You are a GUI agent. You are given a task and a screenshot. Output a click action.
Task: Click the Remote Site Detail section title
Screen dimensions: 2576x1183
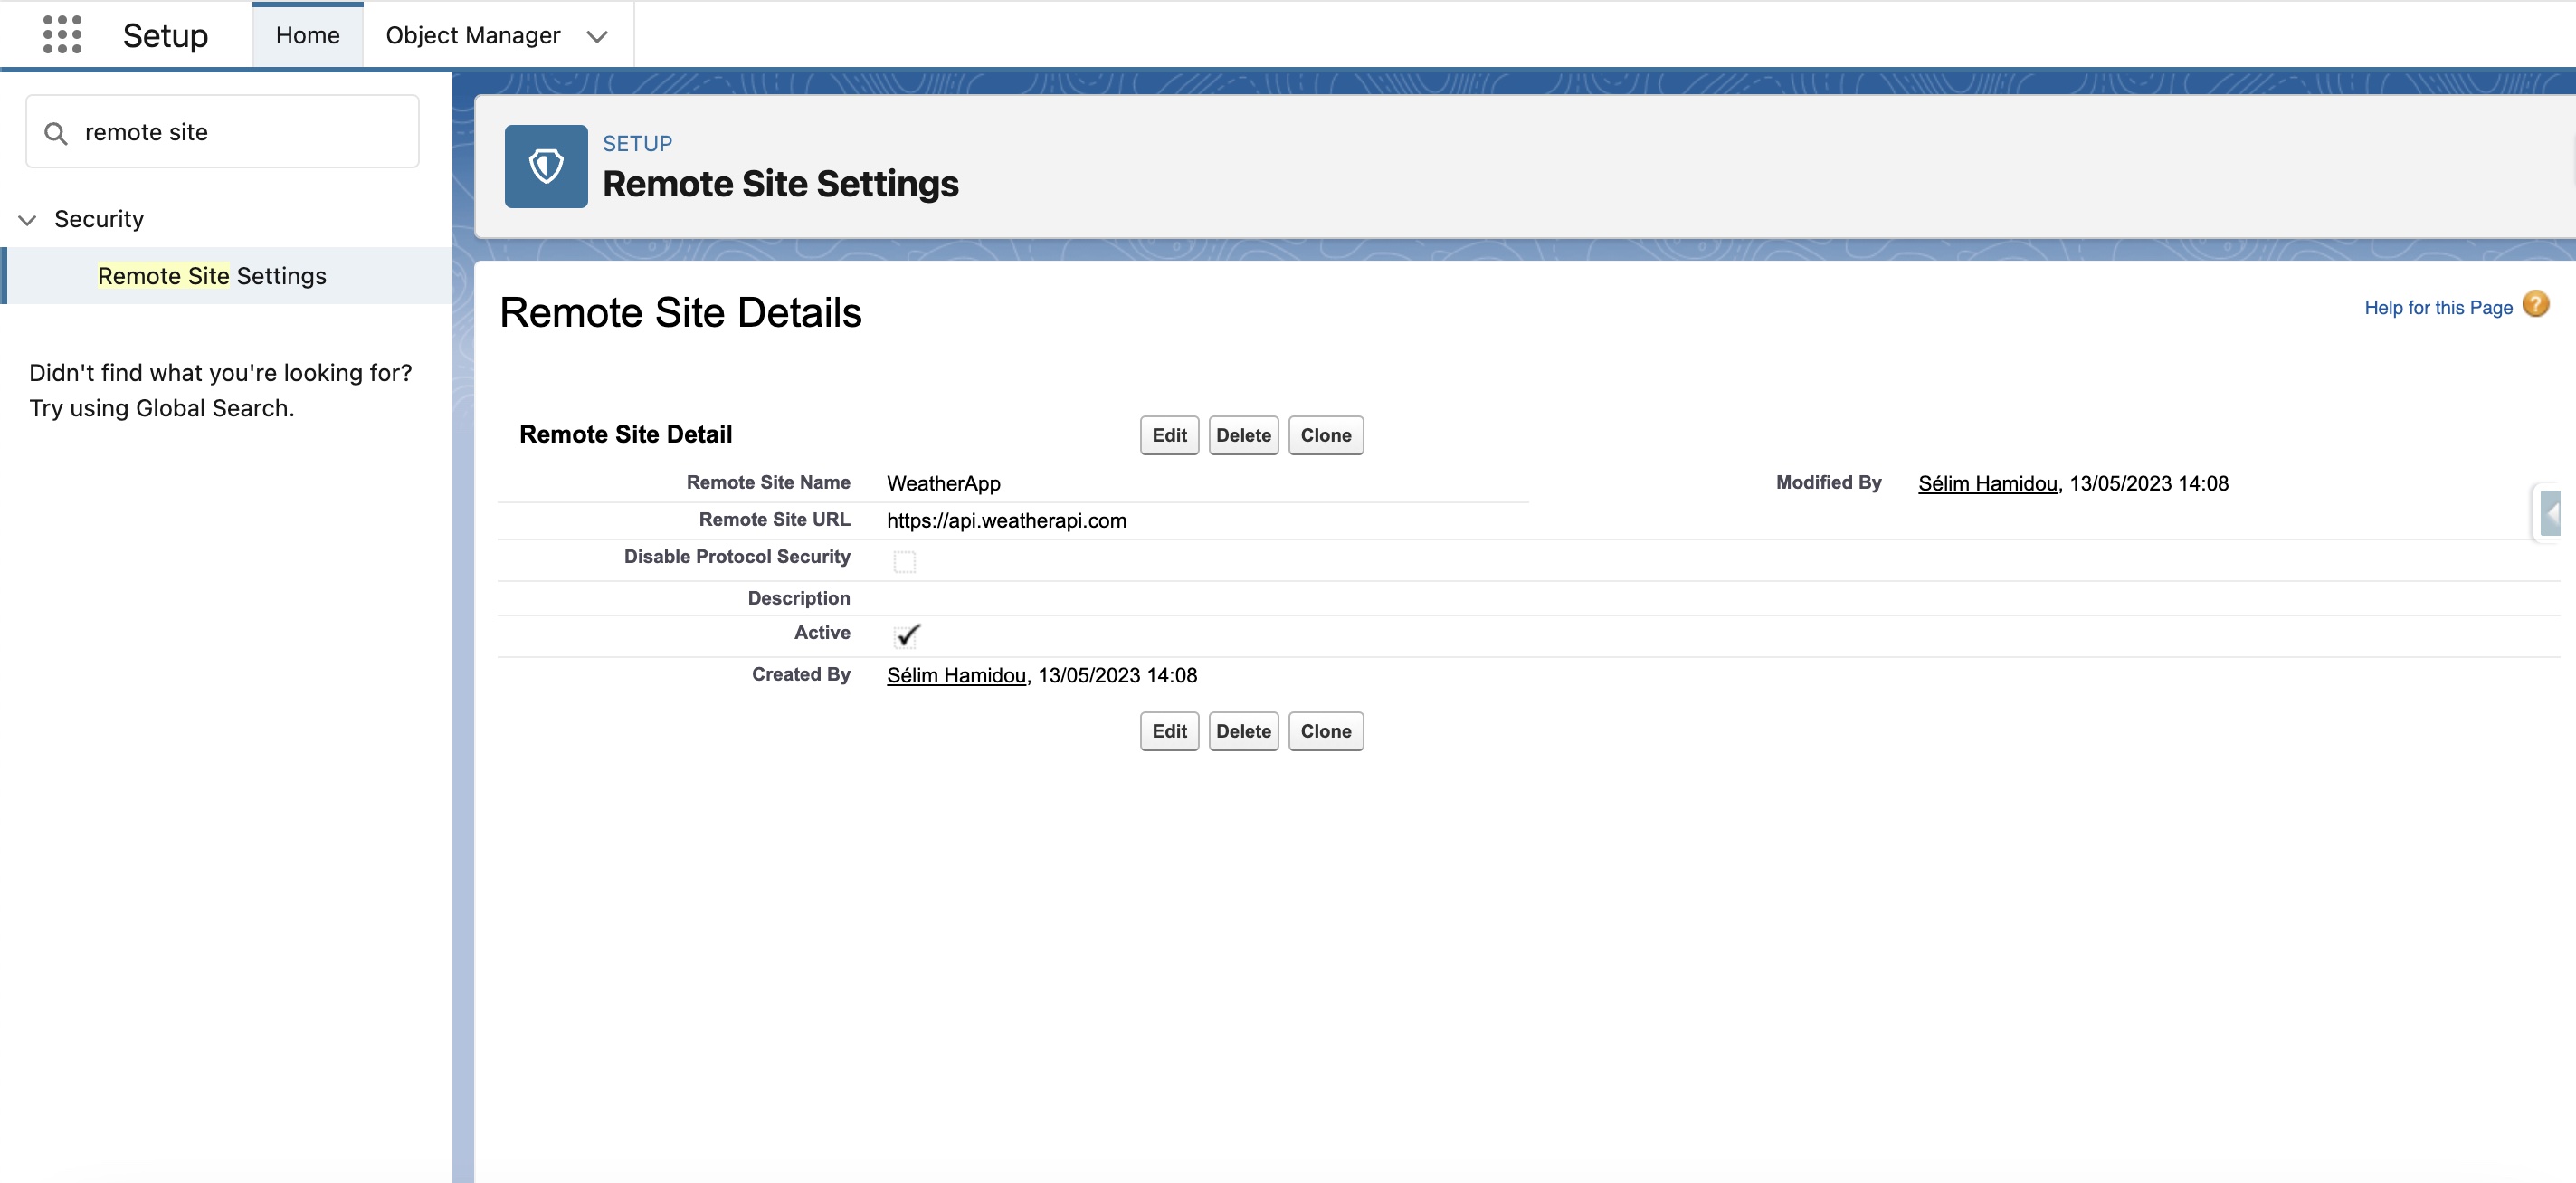[625, 435]
